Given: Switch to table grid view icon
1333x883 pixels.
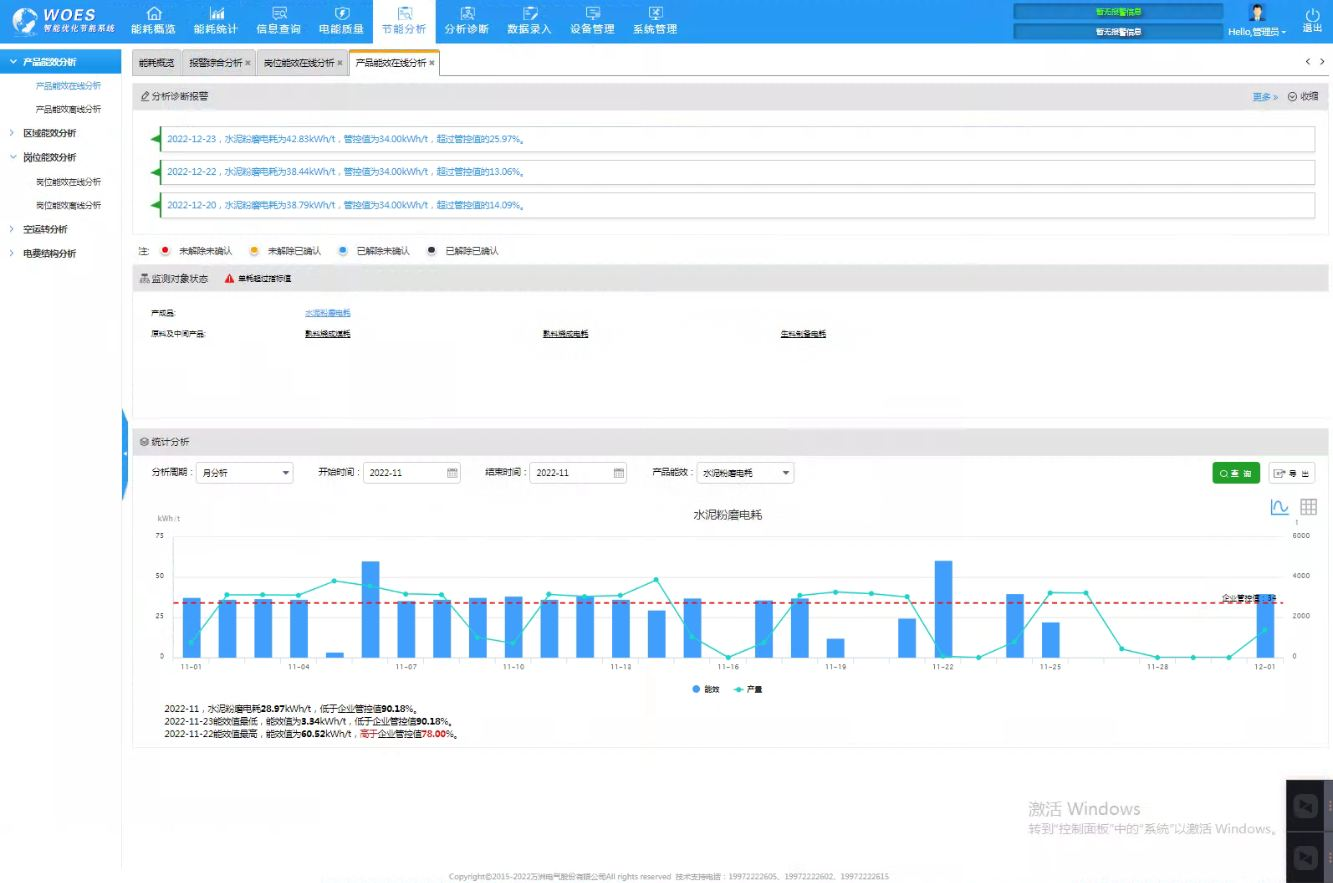Looking at the screenshot, I should 1308,507.
